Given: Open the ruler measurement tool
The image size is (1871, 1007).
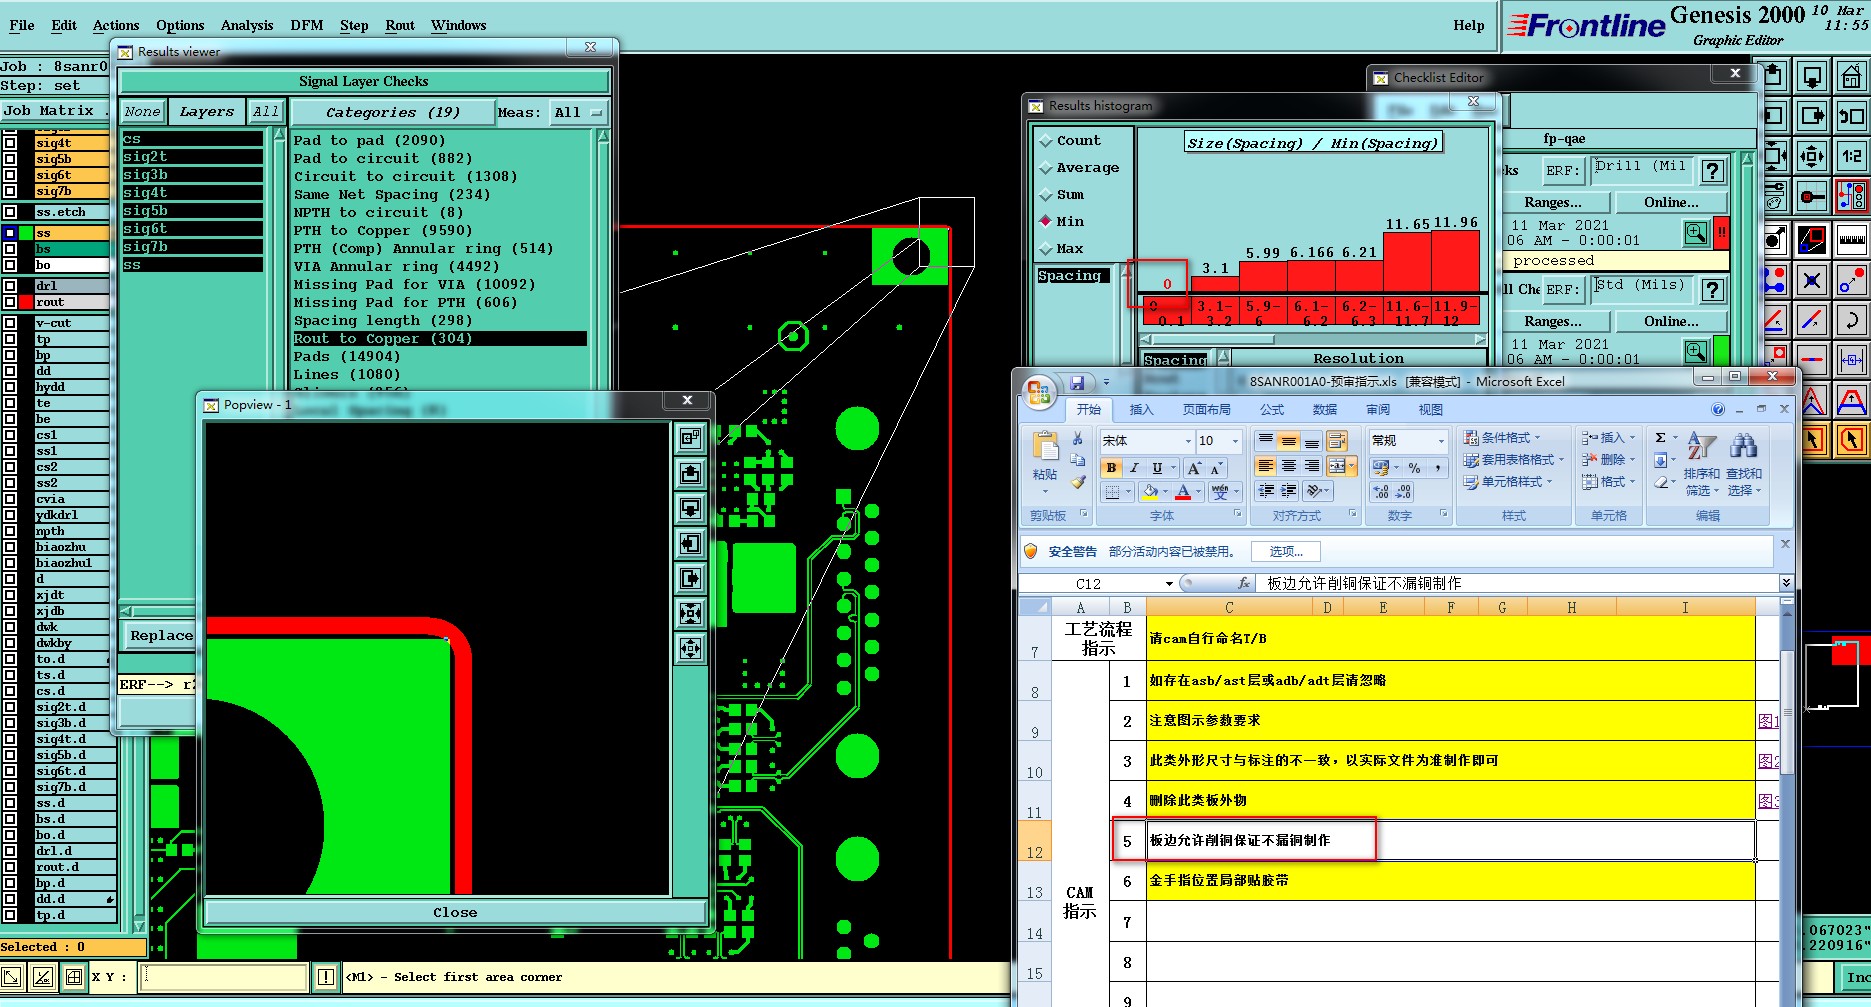Looking at the screenshot, I should [1851, 239].
